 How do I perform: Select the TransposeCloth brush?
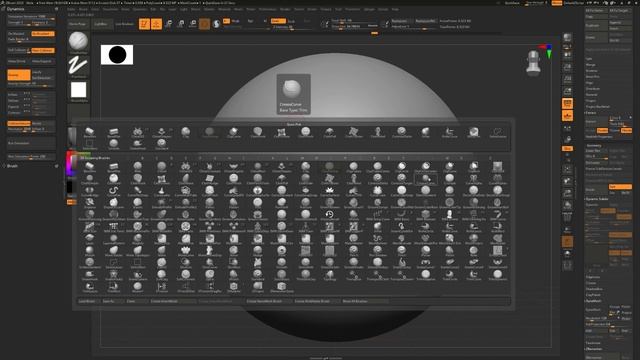pyautogui.click(x=378, y=275)
